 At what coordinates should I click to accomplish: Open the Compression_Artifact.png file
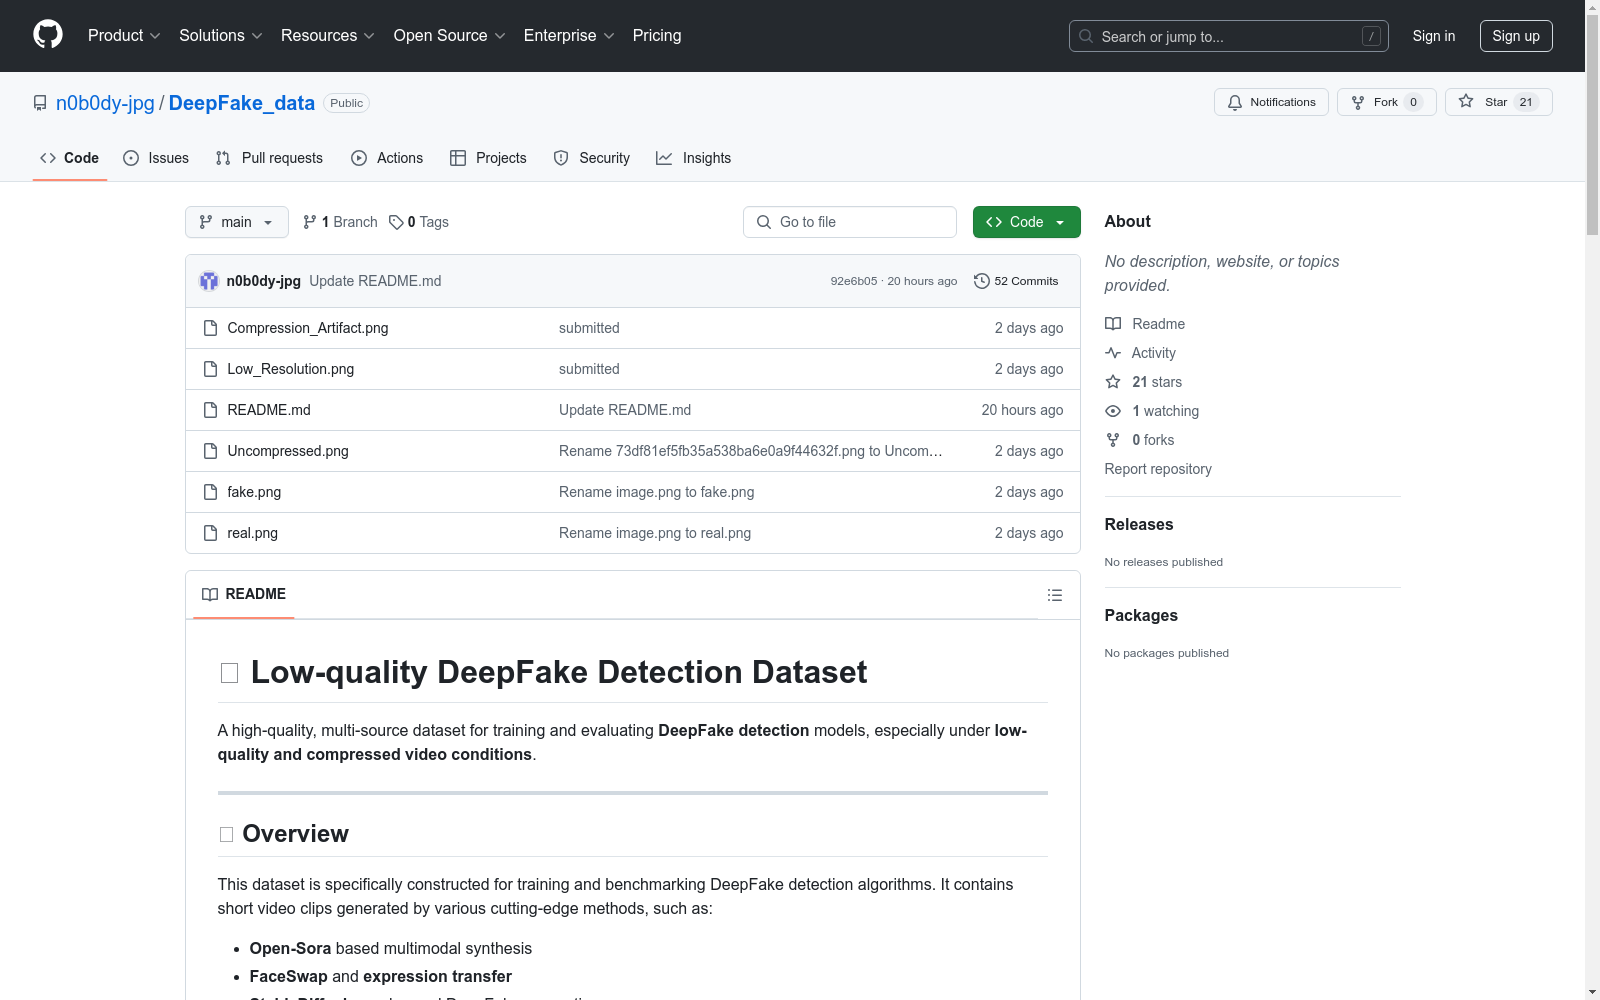(308, 328)
